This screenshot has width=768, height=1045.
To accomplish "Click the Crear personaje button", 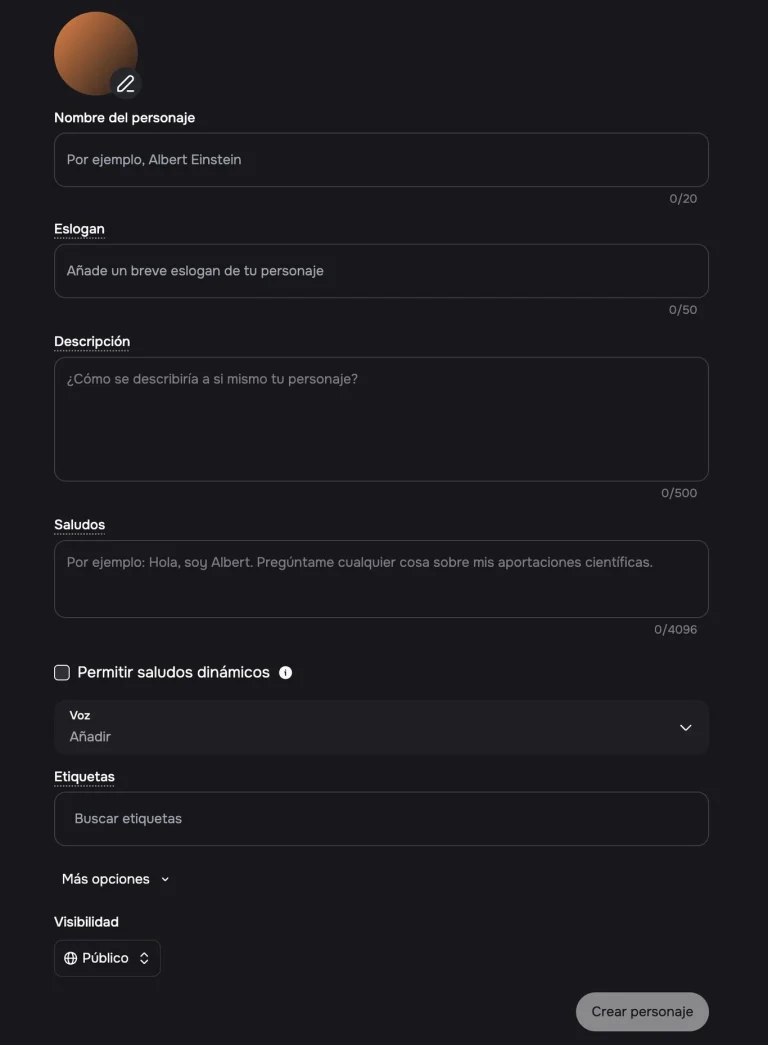I will click(x=642, y=1012).
